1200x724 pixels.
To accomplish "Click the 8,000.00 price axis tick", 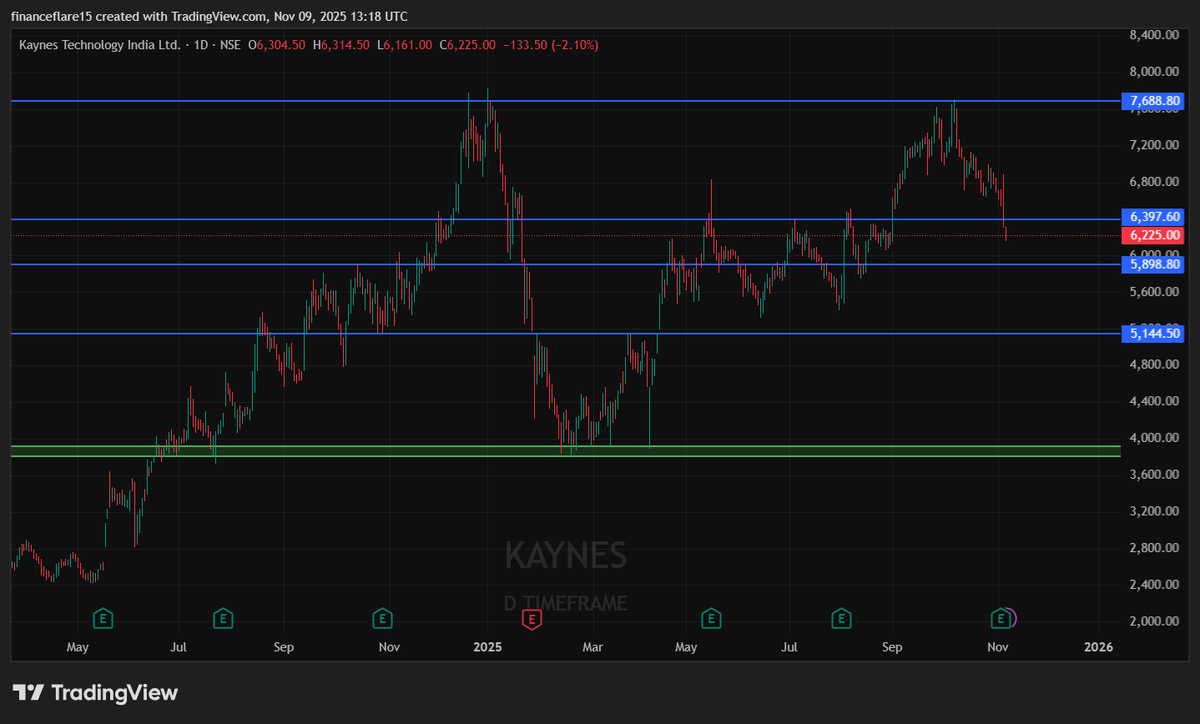I will coord(1156,72).
